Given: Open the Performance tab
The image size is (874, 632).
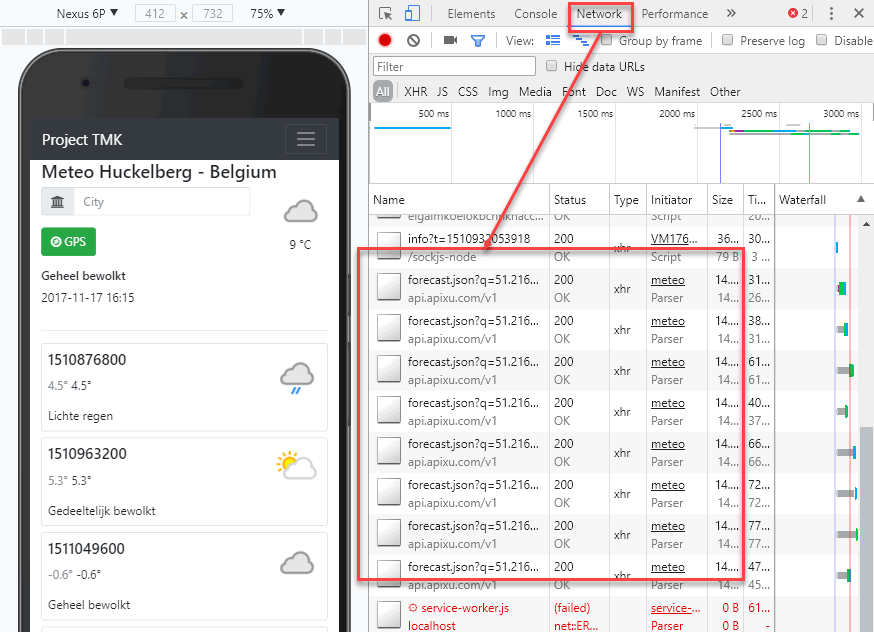Looking at the screenshot, I should click(x=674, y=14).
